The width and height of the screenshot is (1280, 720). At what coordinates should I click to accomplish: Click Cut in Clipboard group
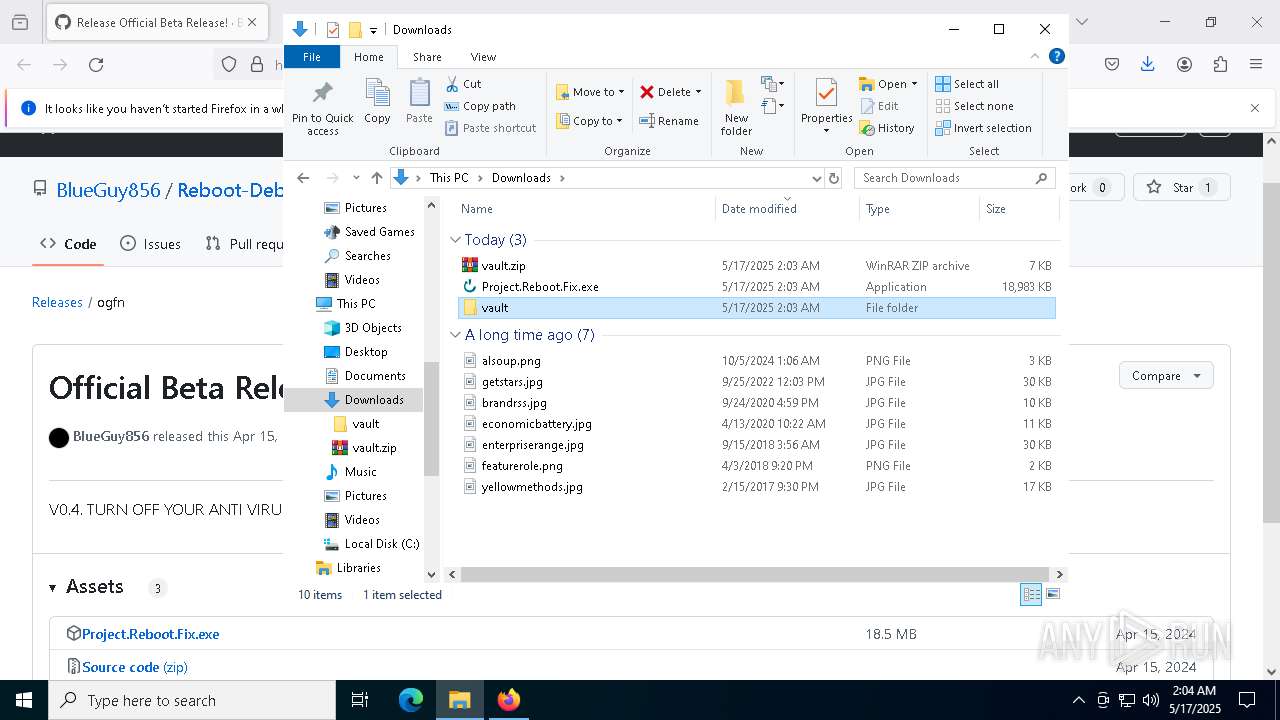(x=463, y=84)
